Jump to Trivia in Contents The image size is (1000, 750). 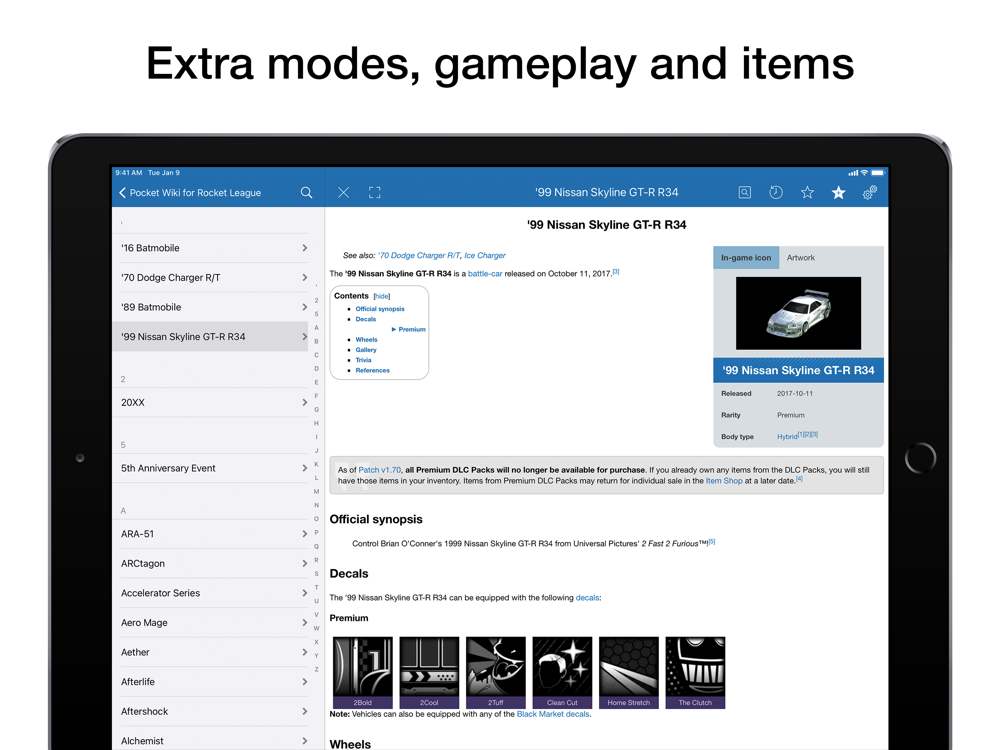pos(364,360)
